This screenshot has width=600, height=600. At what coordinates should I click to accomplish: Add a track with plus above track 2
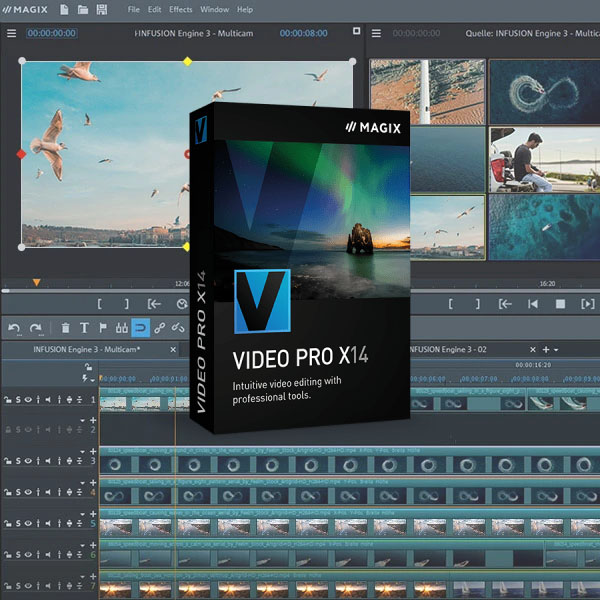pyautogui.click(x=93, y=420)
